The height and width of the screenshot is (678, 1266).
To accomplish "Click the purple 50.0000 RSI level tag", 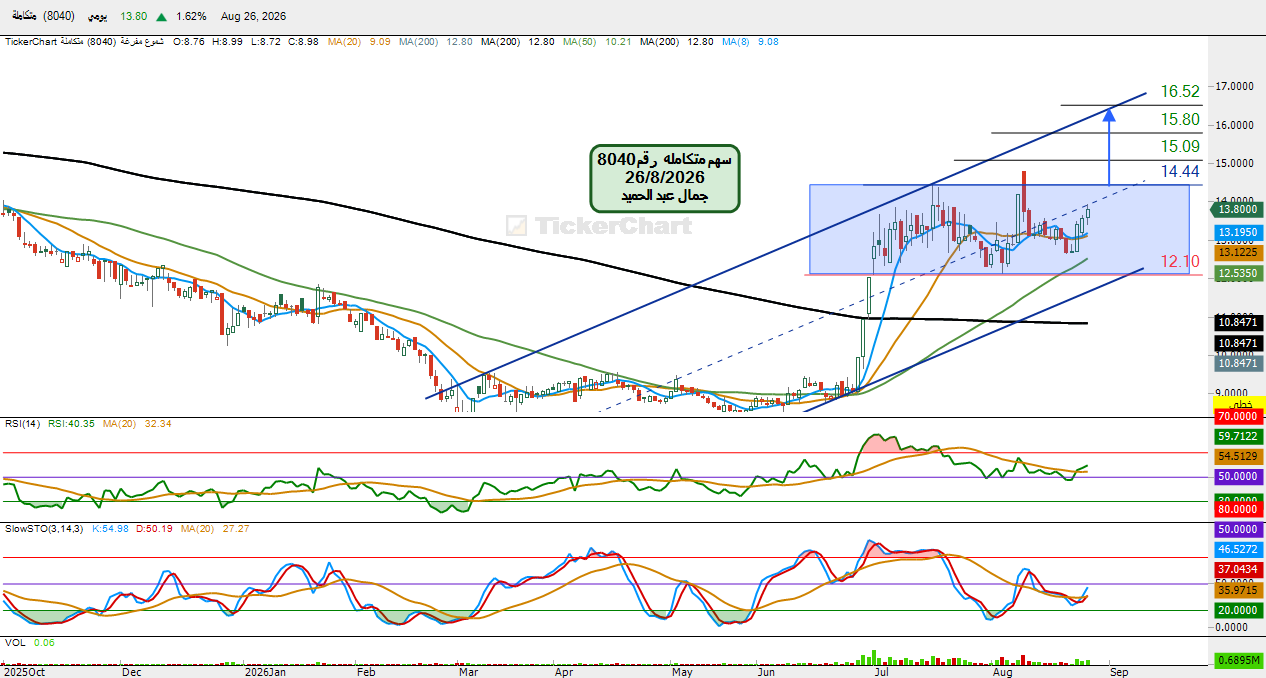I will [1237, 478].
